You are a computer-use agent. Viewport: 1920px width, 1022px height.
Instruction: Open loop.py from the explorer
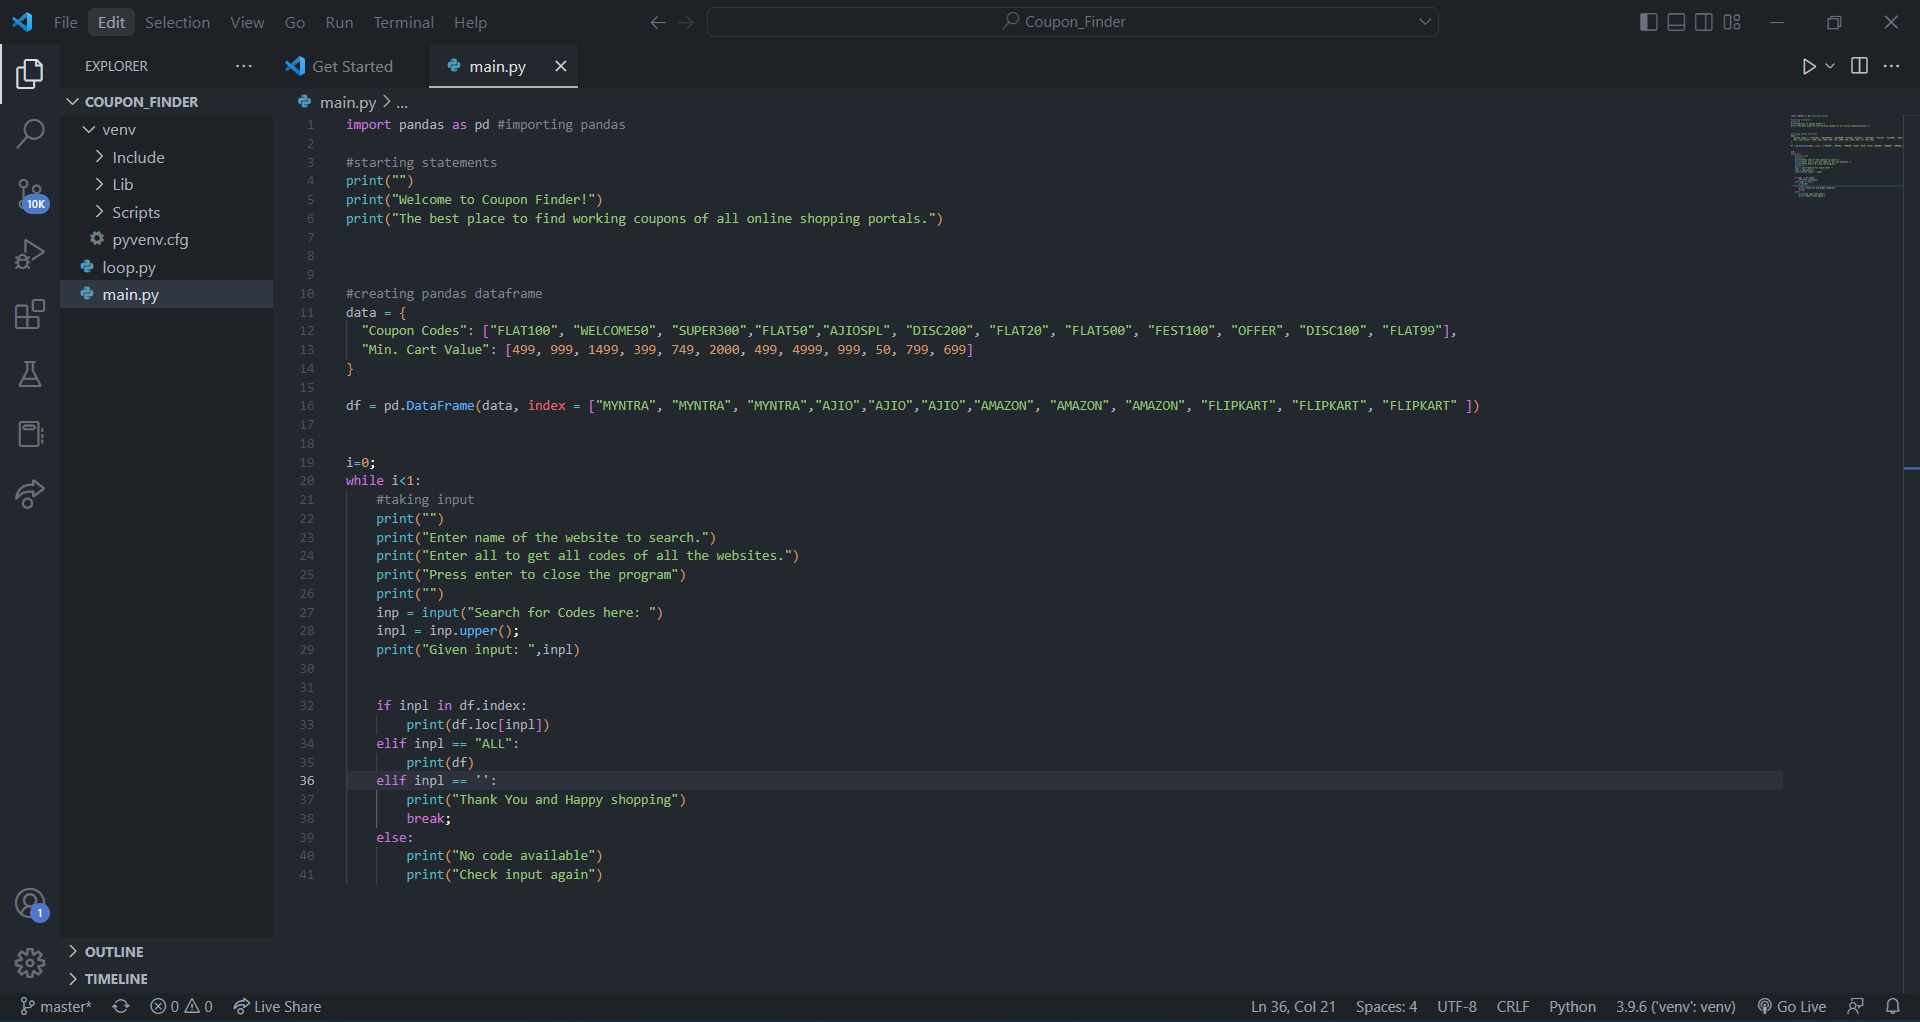tap(166, 267)
